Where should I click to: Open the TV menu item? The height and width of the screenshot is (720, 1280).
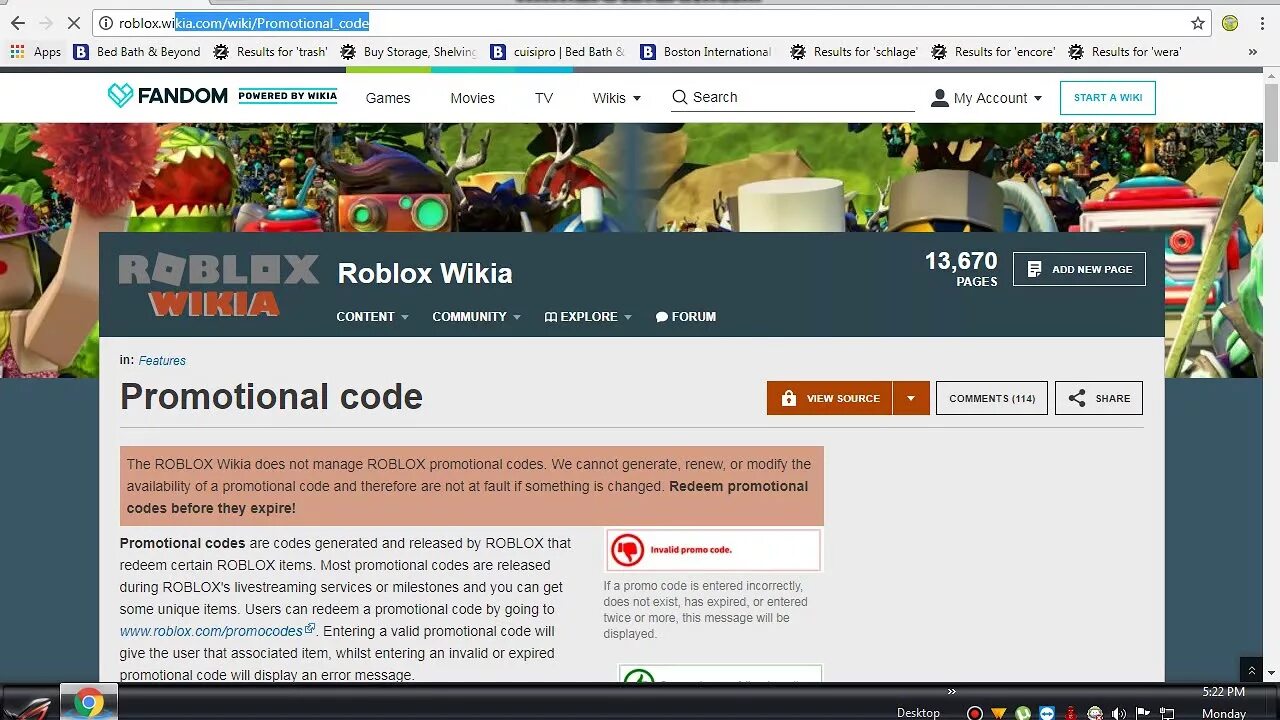click(543, 98)
